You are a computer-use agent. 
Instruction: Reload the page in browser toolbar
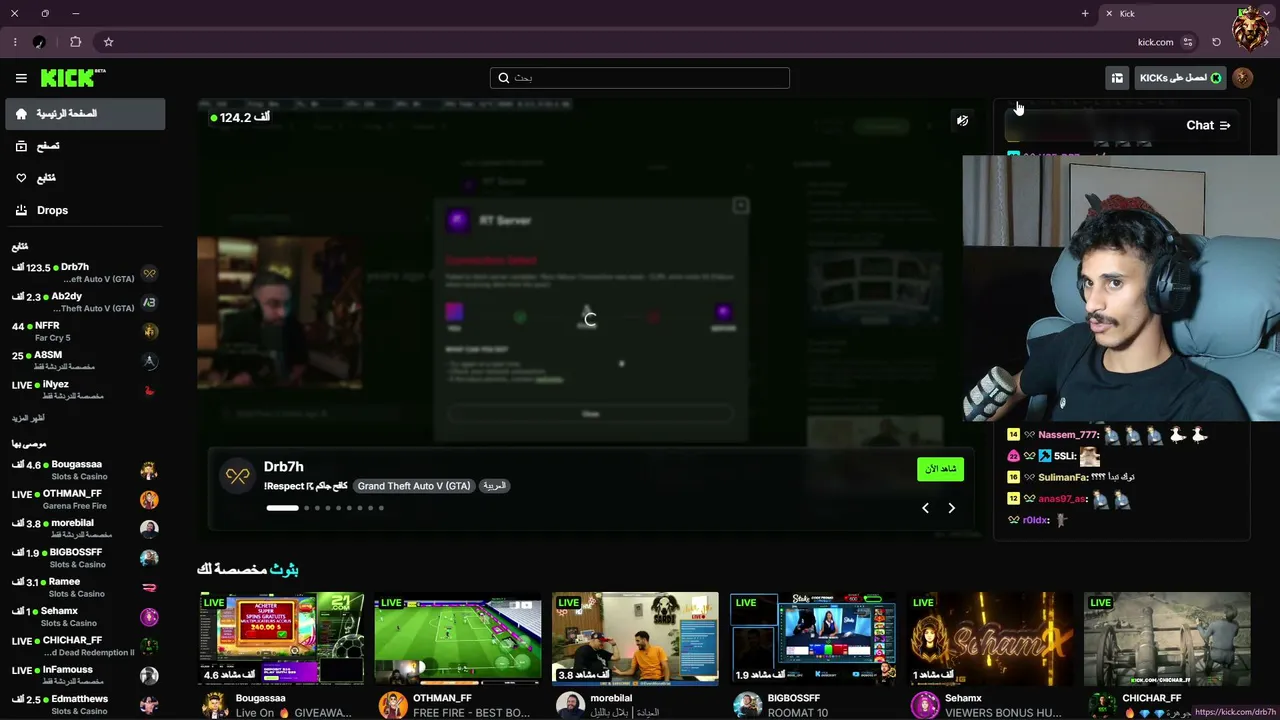click(1216, 42)
